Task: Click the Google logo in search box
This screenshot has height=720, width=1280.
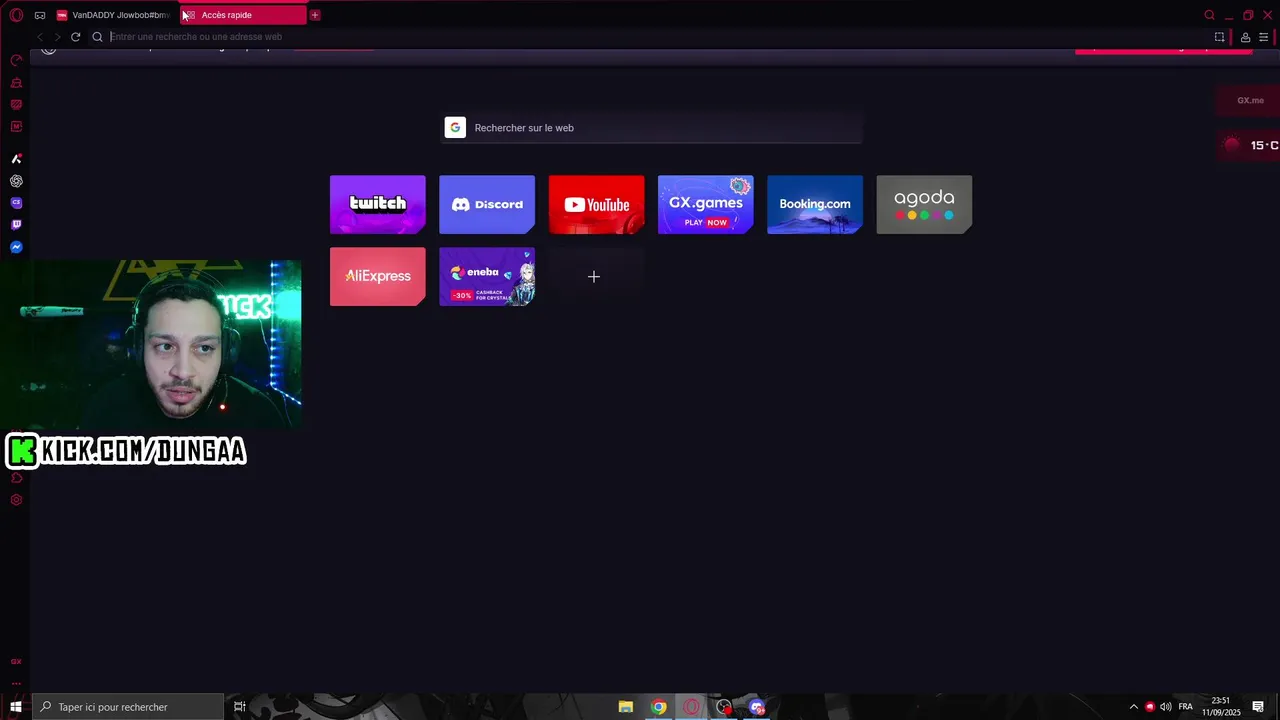Action: click(455, 128)
